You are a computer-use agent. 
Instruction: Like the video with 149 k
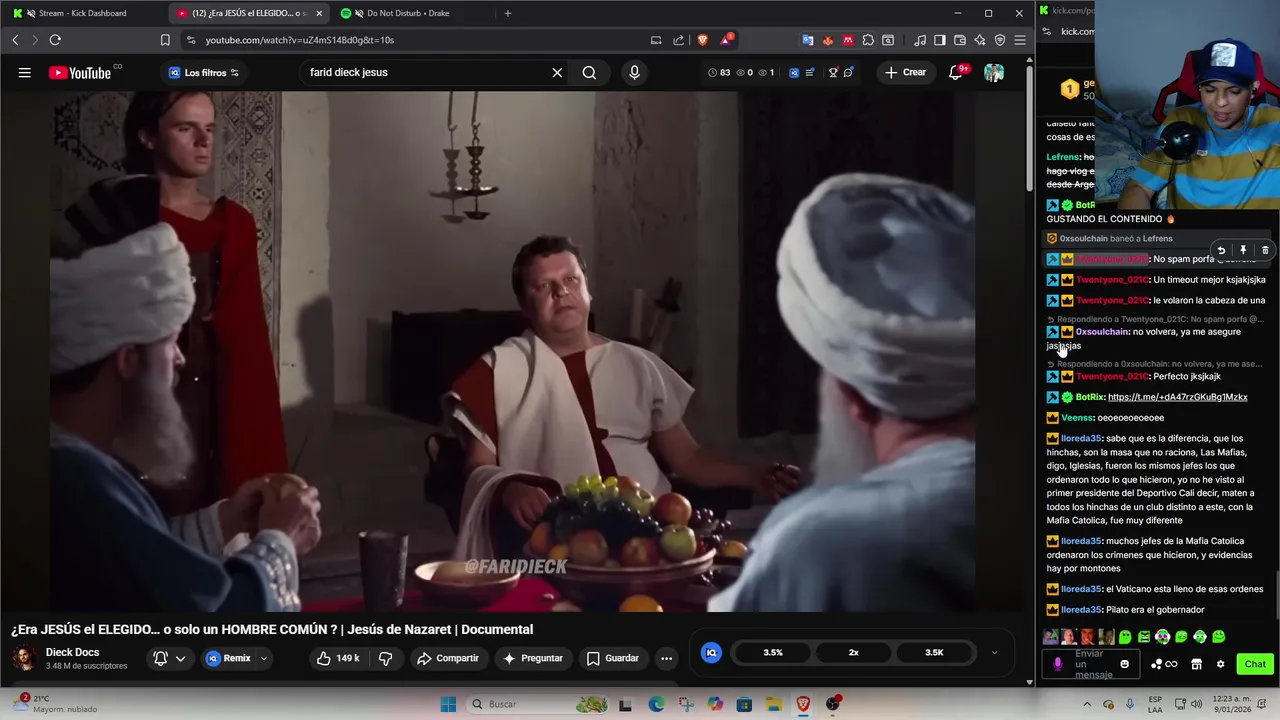coord(337,658)
